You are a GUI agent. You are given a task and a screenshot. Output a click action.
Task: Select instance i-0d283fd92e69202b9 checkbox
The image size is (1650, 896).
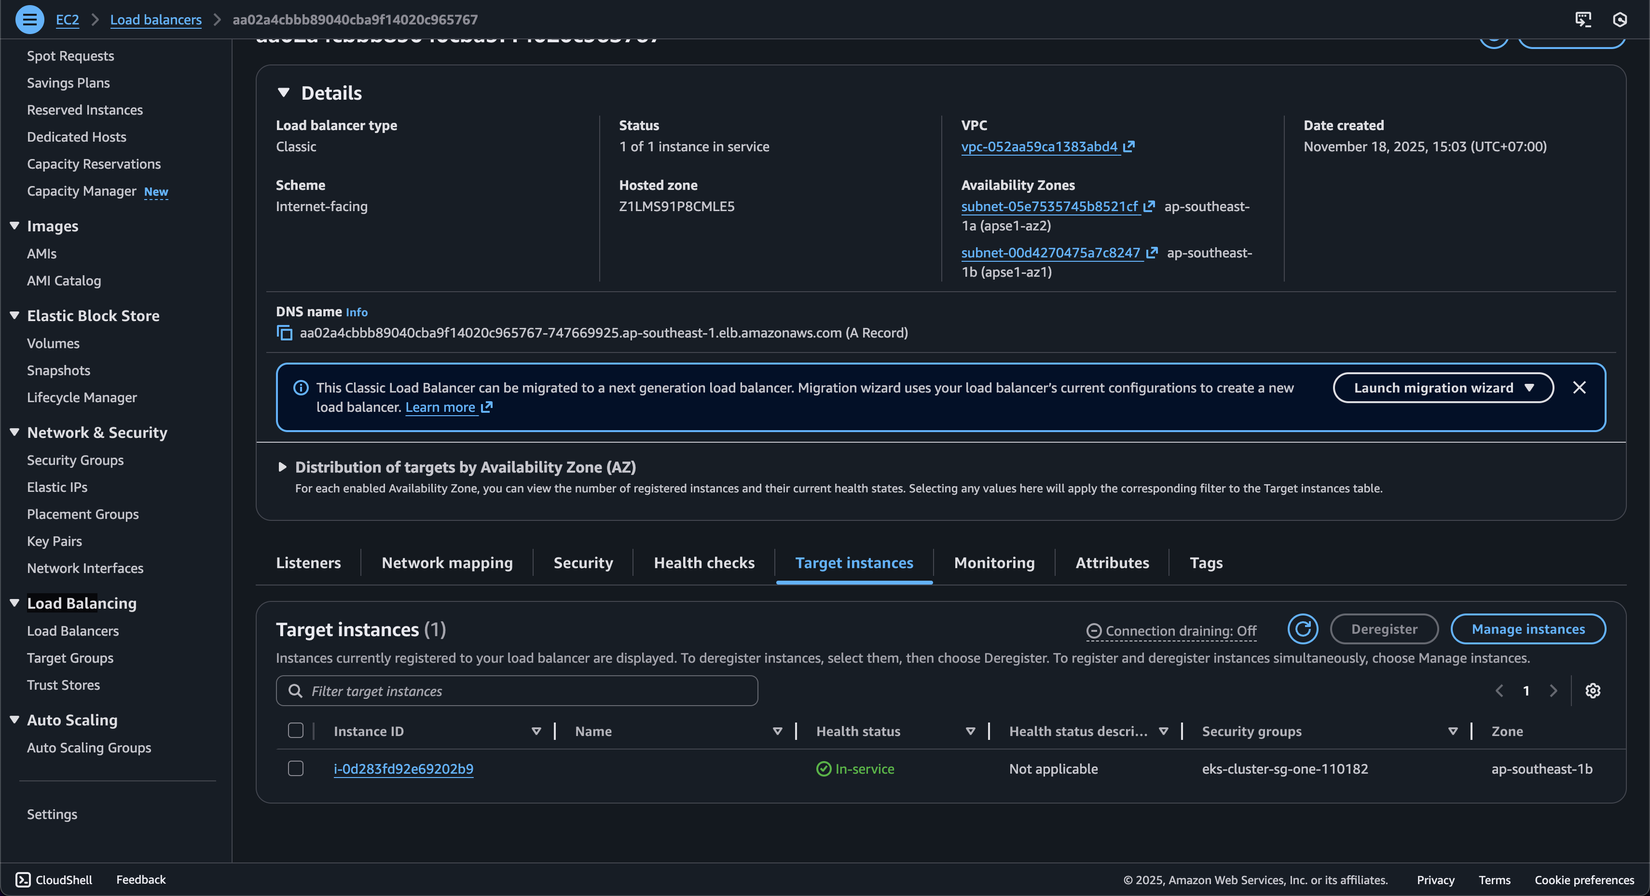coord(296,769)
